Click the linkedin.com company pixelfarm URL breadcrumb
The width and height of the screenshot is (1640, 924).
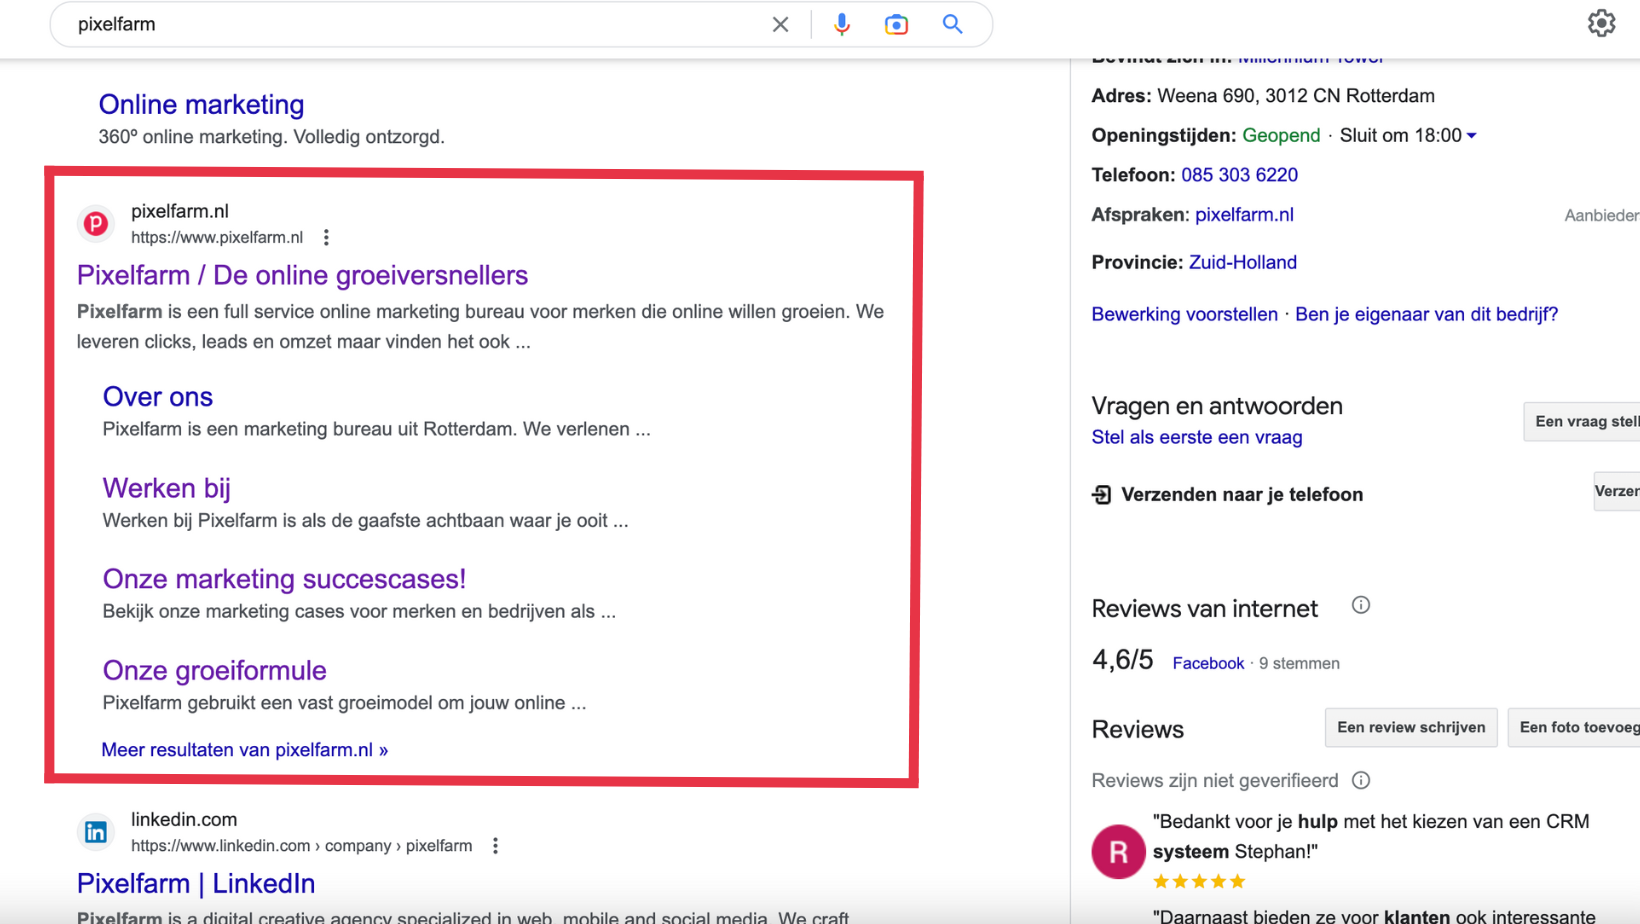[301, 846]
